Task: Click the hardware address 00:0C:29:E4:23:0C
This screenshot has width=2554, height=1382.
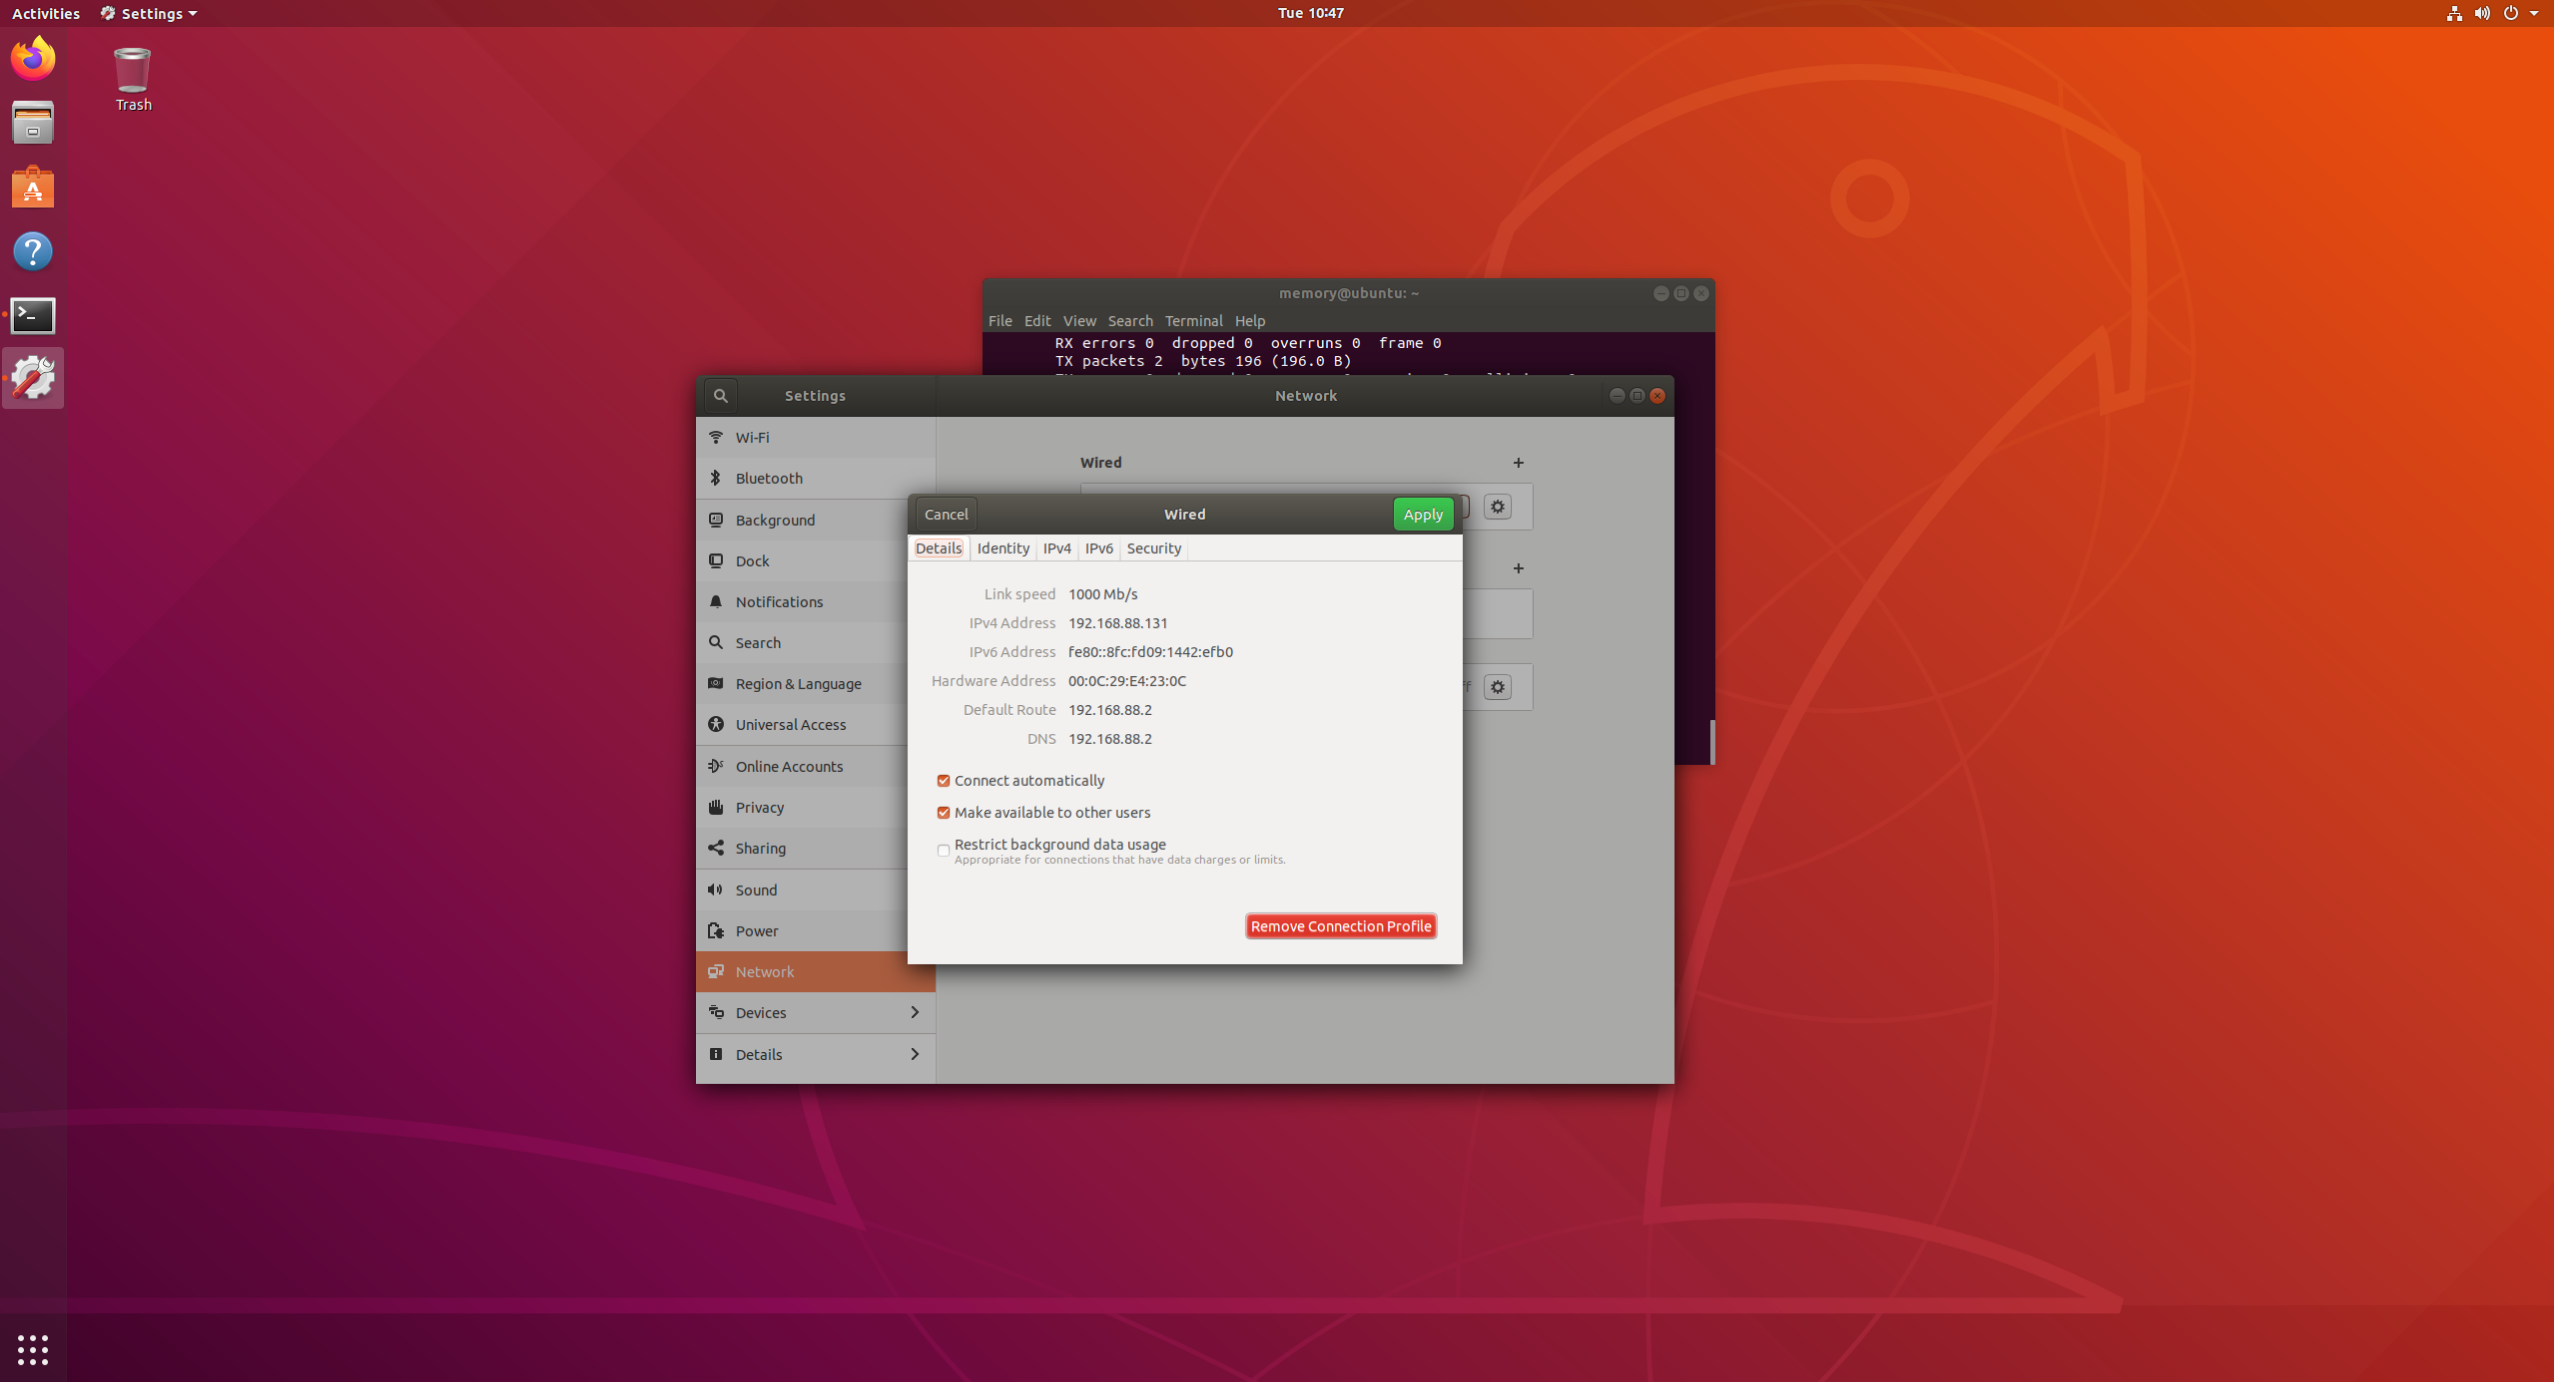Action: [x=1126, y=681]
